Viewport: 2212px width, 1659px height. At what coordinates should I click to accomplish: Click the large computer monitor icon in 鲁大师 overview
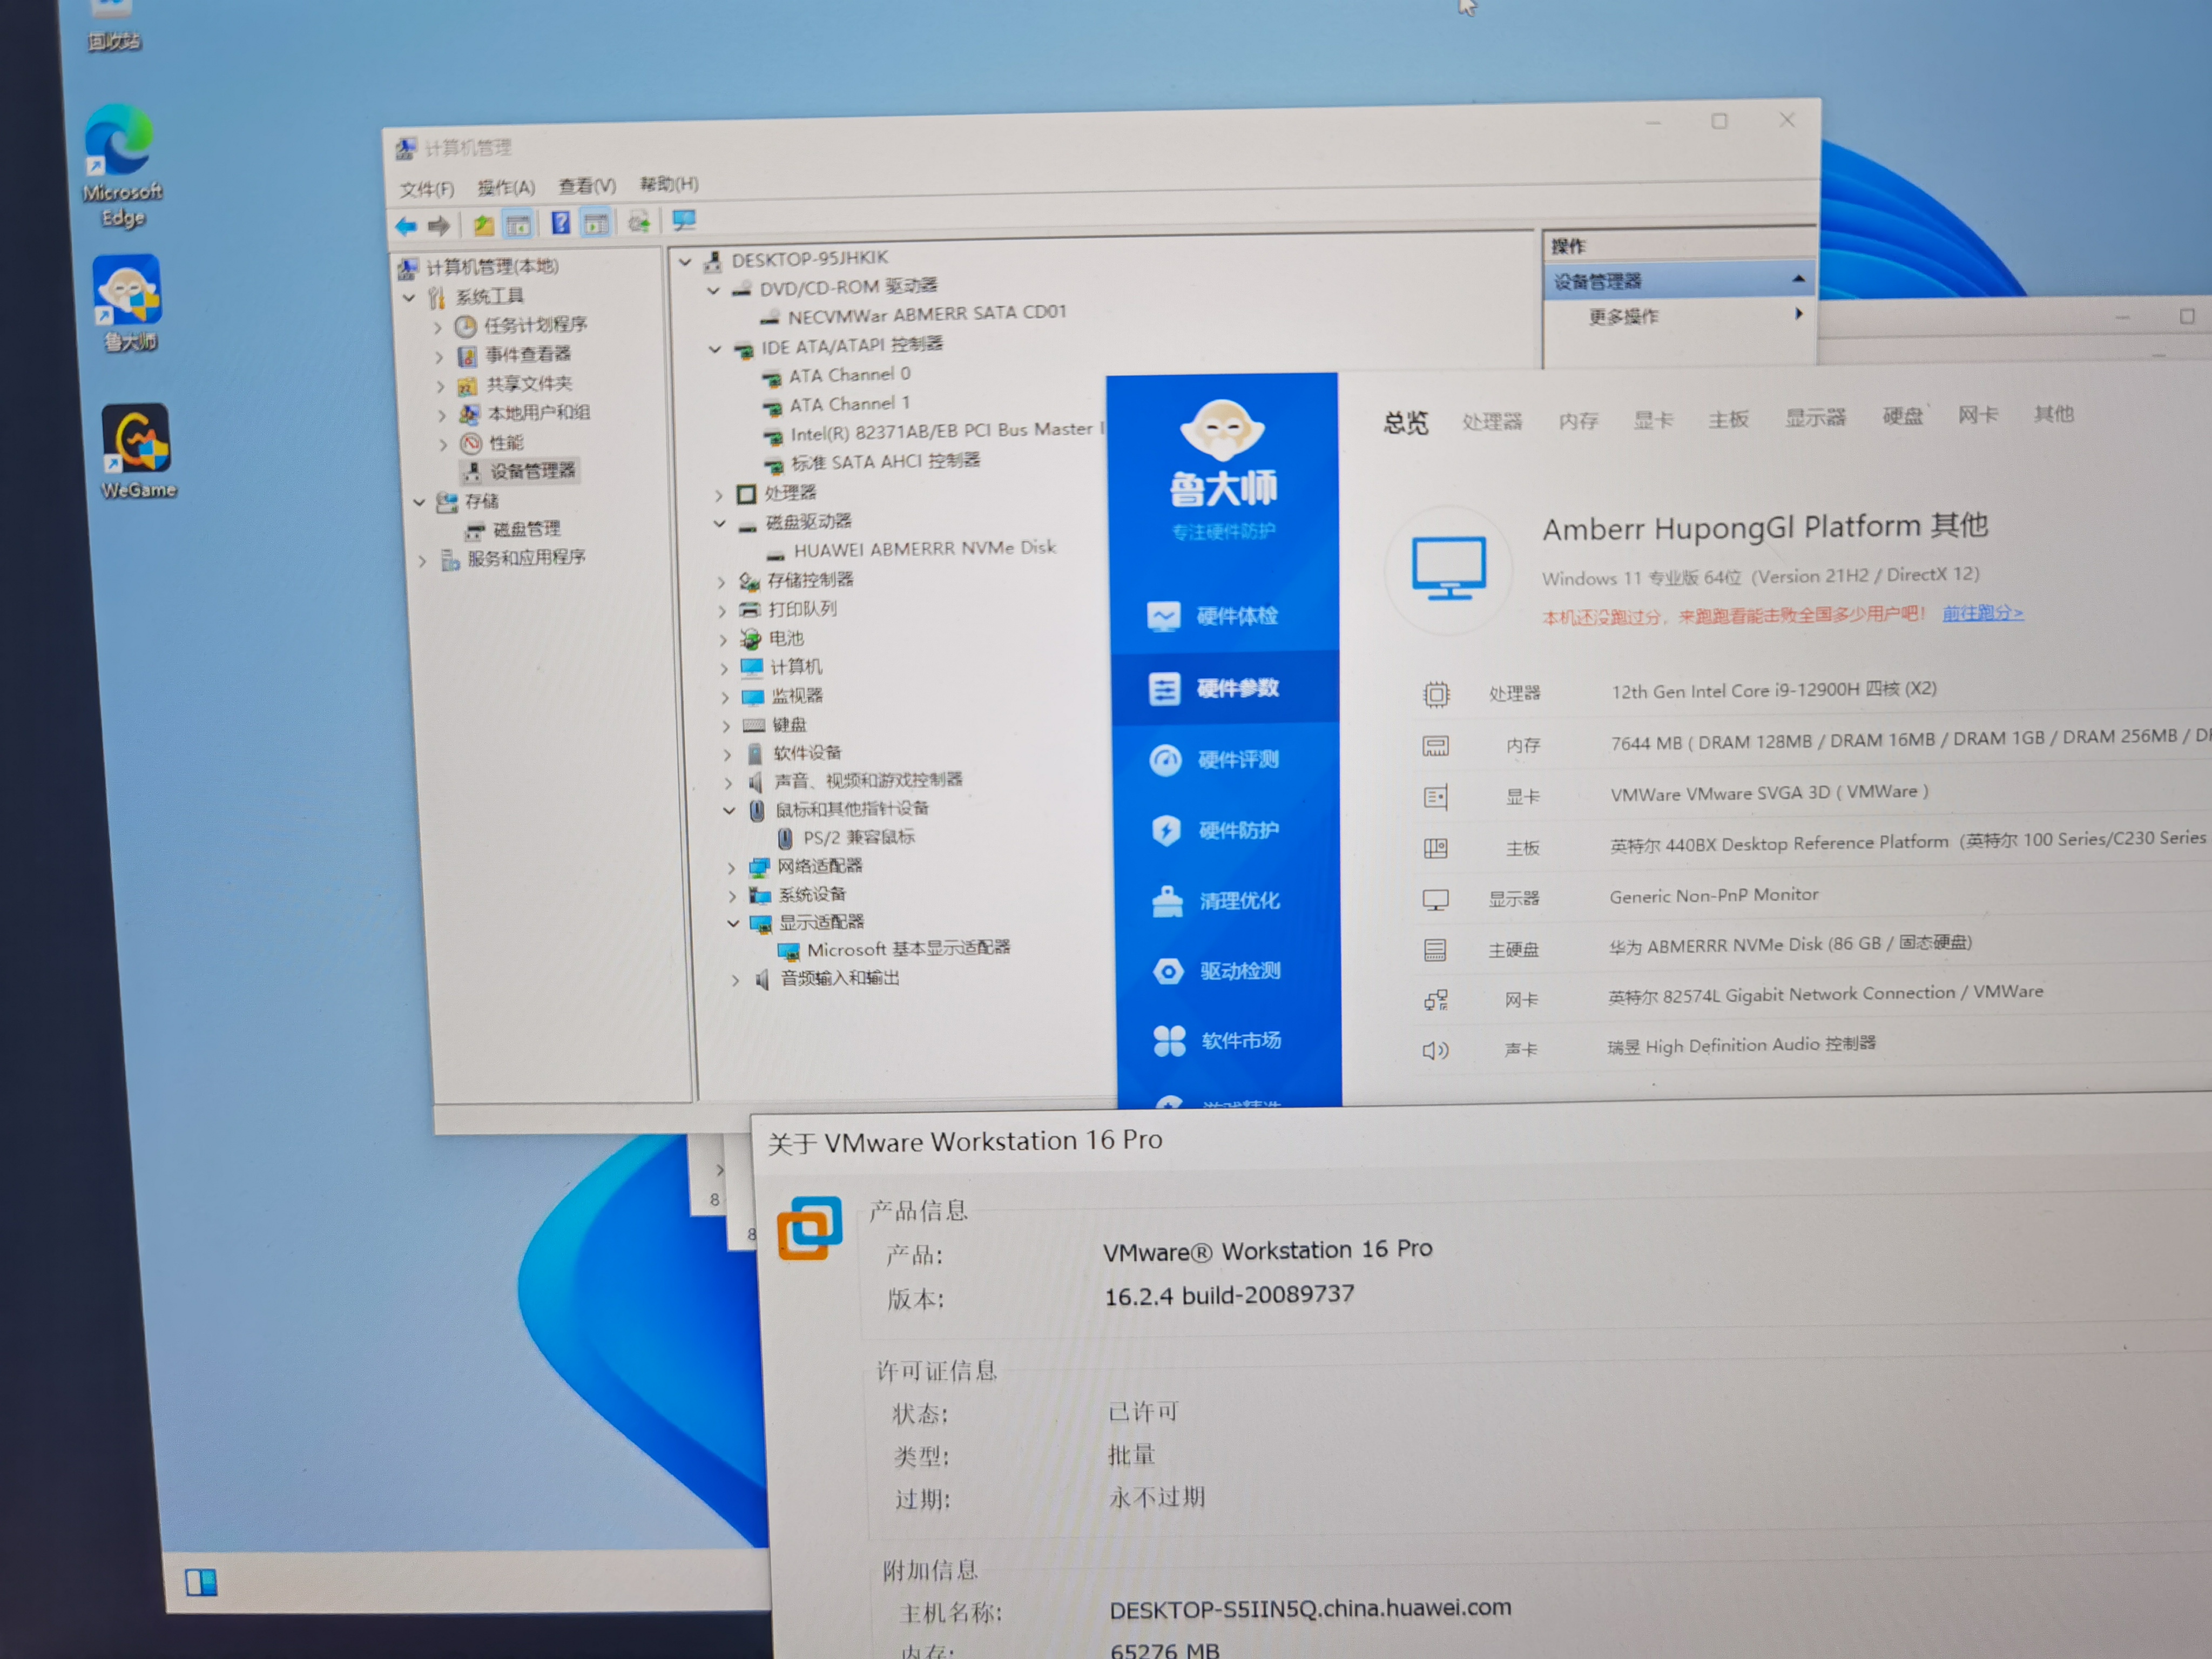coord(1449,568)
